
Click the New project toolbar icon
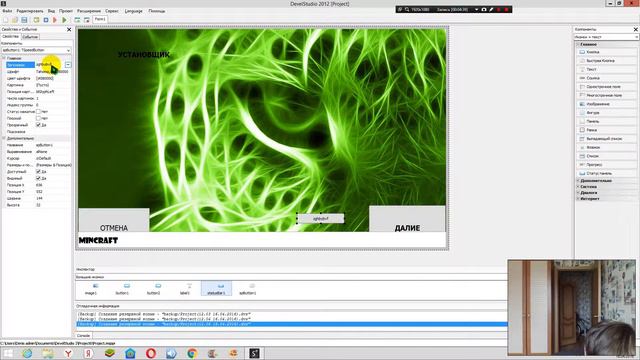(6, 20)
